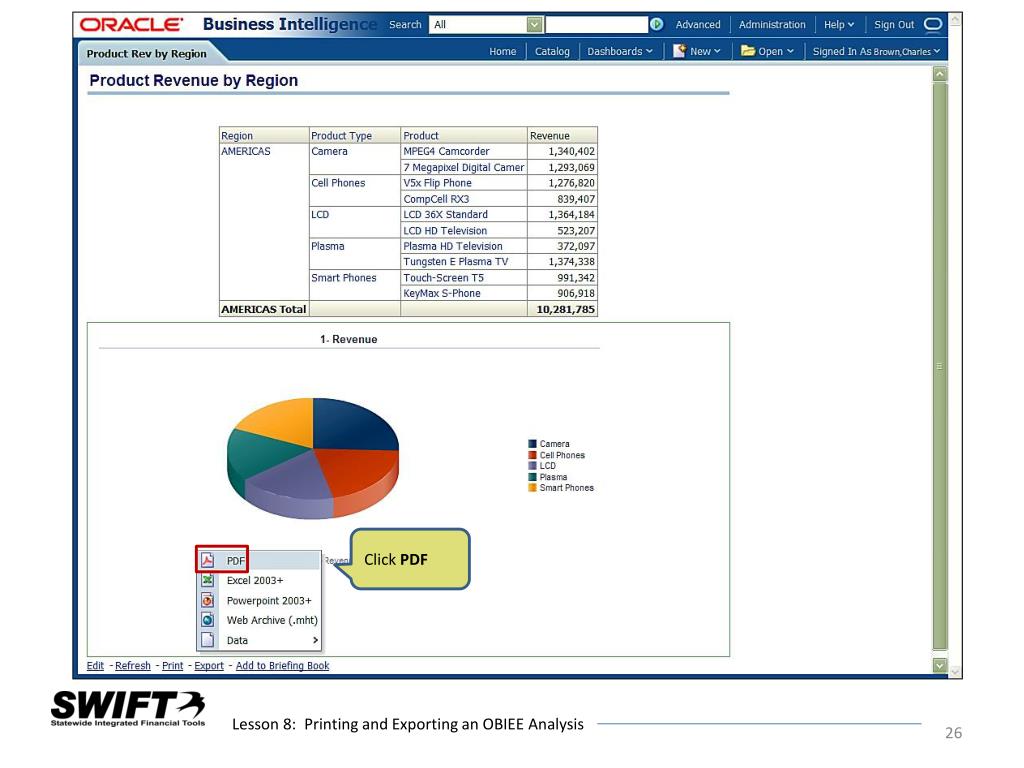Click the dashboard vertical scrollbar thumb
1024x768 pixels.
click(940, 366)
